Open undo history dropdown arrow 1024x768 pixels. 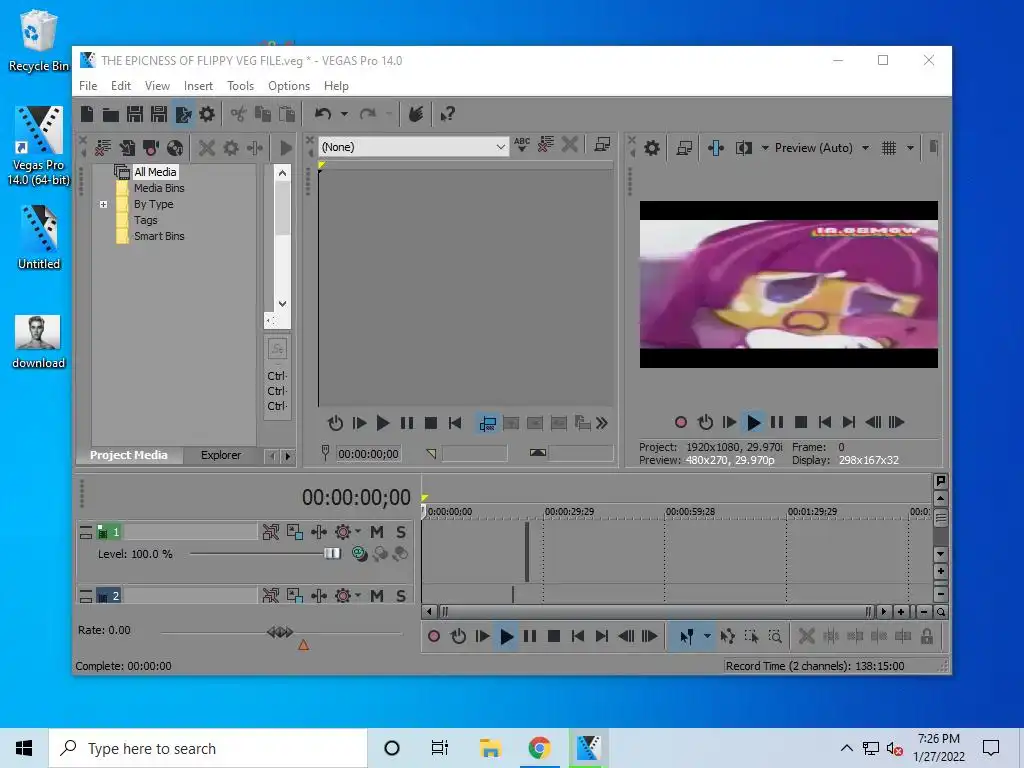pyautogui.click(x=344, y=114)
